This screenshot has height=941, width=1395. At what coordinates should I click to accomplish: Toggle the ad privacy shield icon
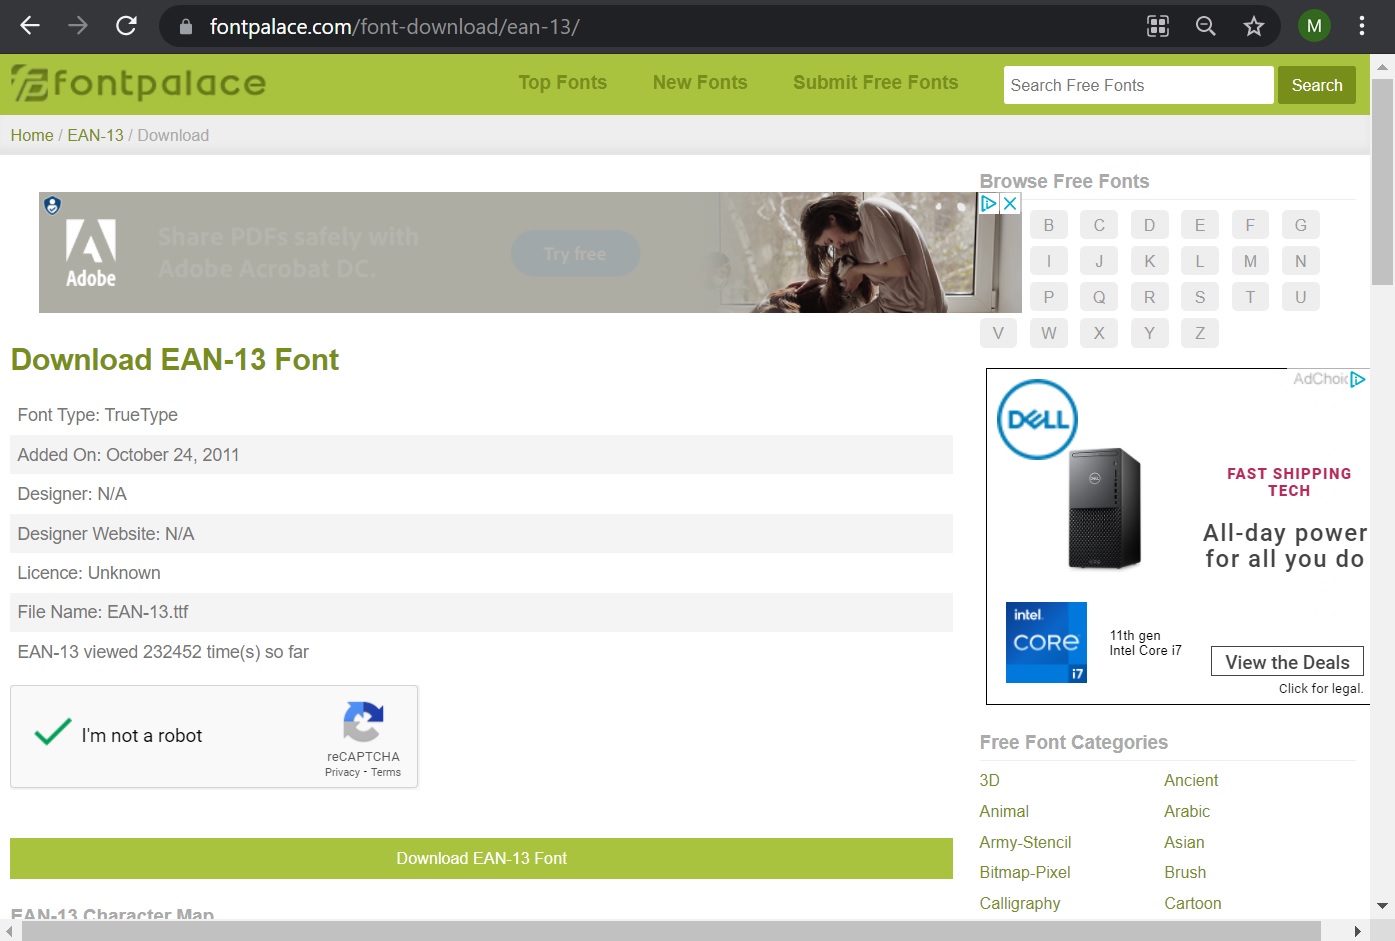[x=52, y=206]
